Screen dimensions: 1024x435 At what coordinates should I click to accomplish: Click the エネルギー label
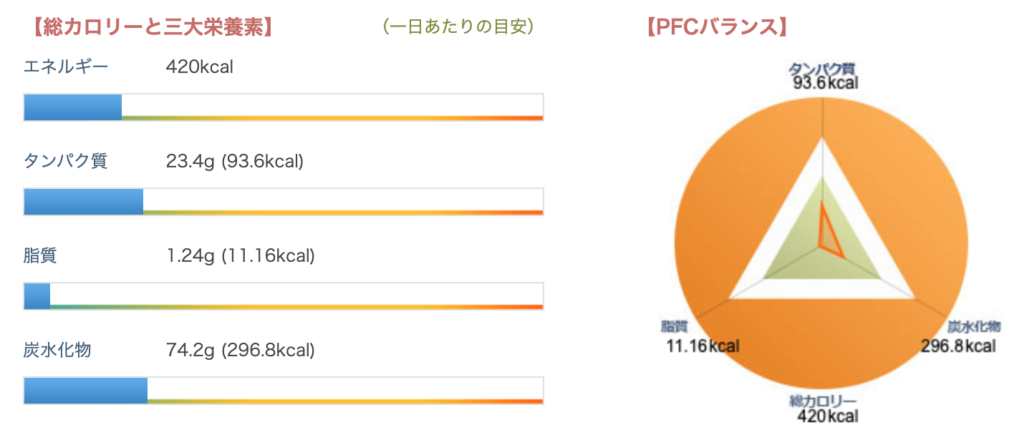click(65, 67)
